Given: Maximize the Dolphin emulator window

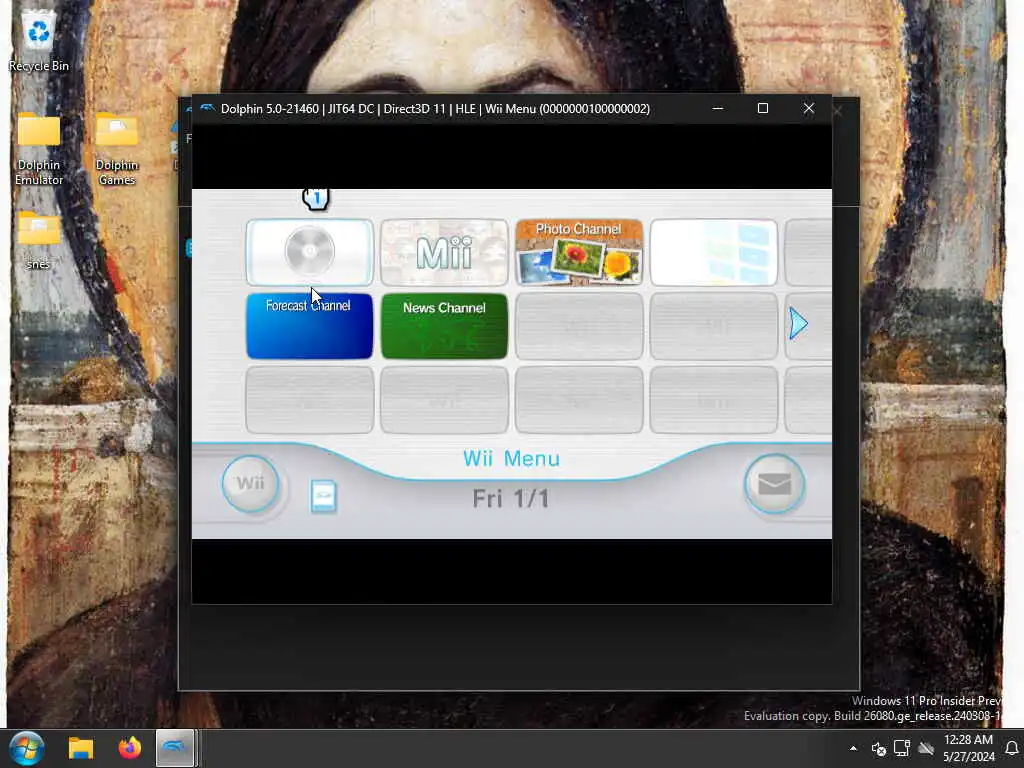Looking at the screenshot, I should pos(763,108).
